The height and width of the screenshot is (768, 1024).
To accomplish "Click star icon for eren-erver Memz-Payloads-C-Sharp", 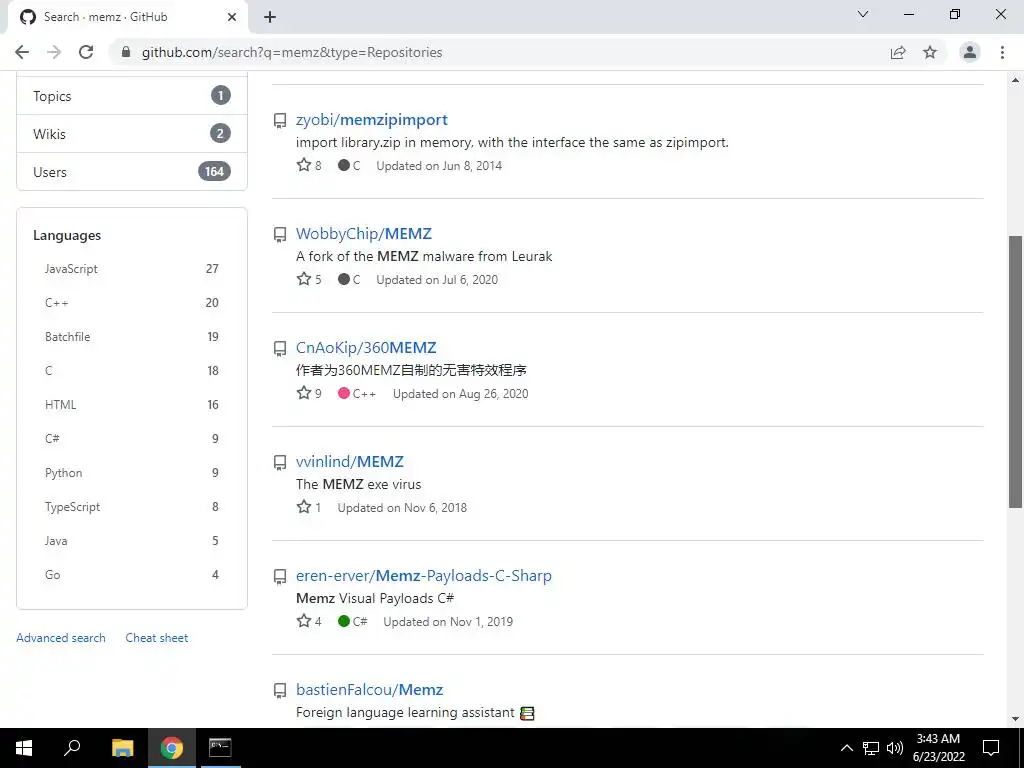I will coord(304,620).
